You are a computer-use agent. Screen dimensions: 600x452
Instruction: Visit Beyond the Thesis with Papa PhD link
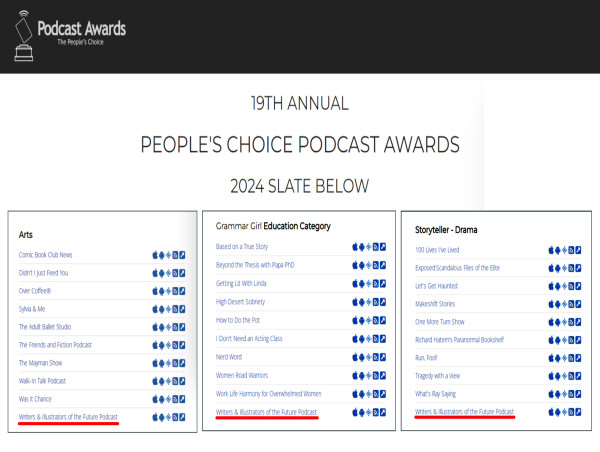255,265
